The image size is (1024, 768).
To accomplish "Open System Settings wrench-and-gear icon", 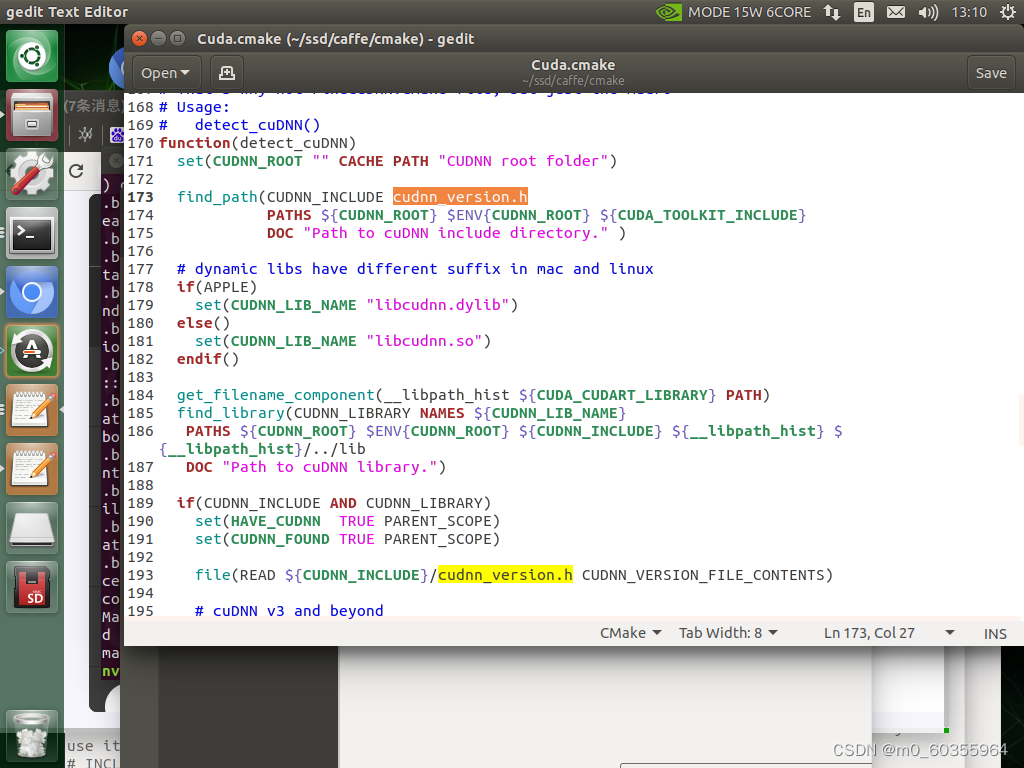I will [x=32, y=174].
